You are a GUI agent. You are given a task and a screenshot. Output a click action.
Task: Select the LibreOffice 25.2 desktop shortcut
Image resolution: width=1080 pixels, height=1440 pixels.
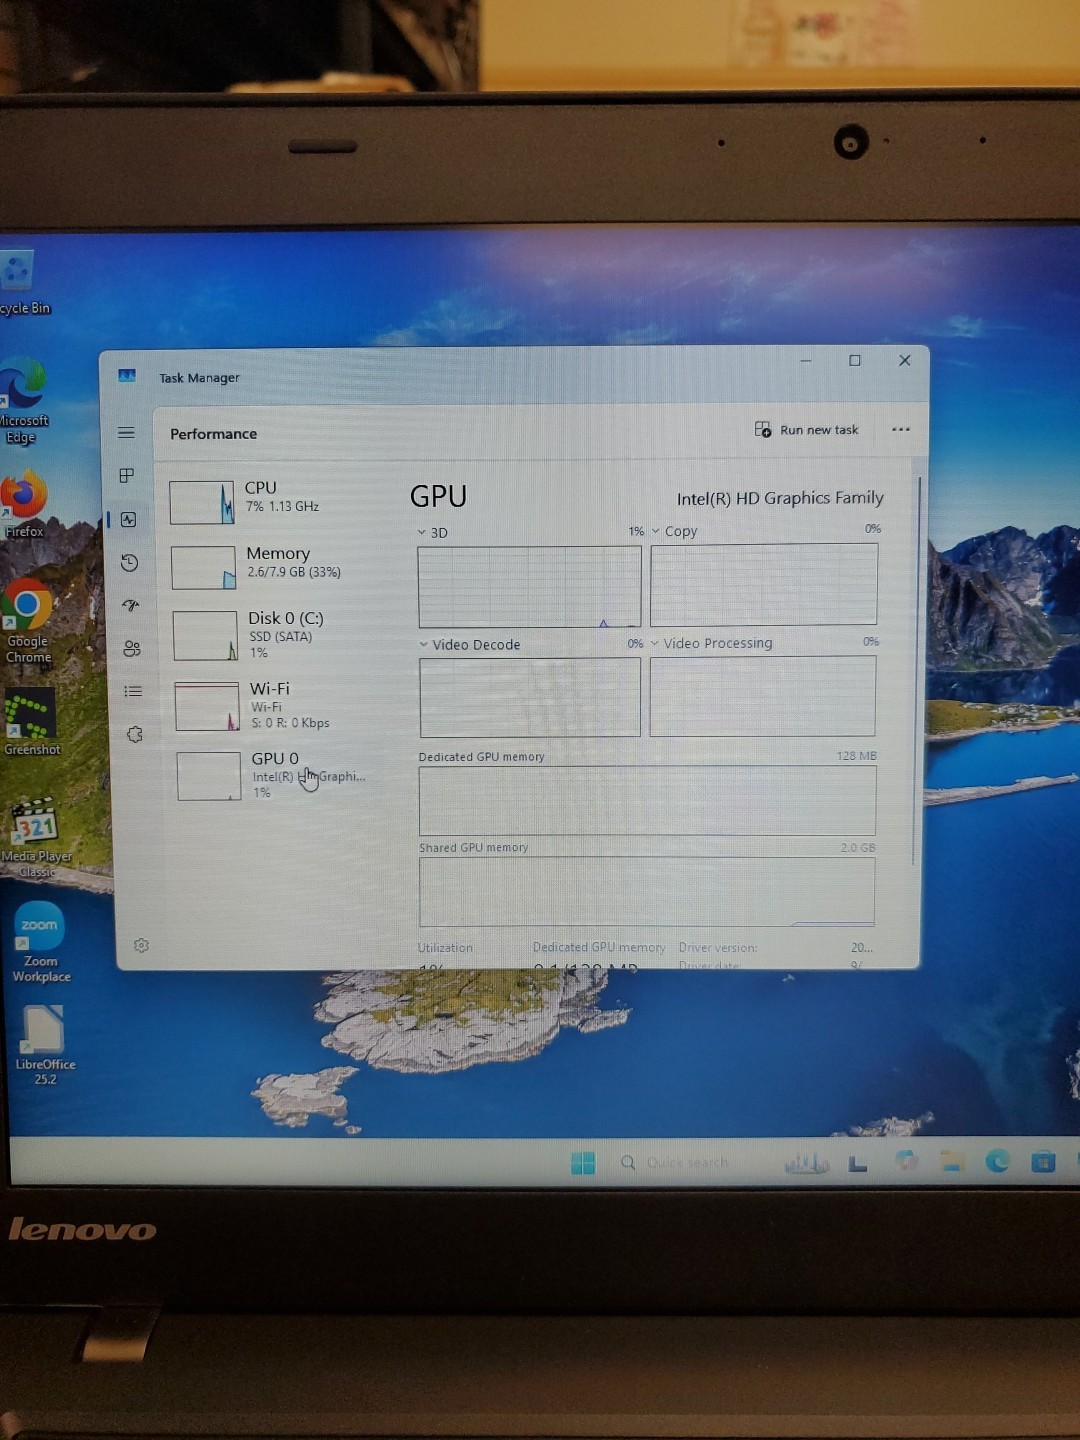point(44,1045)
